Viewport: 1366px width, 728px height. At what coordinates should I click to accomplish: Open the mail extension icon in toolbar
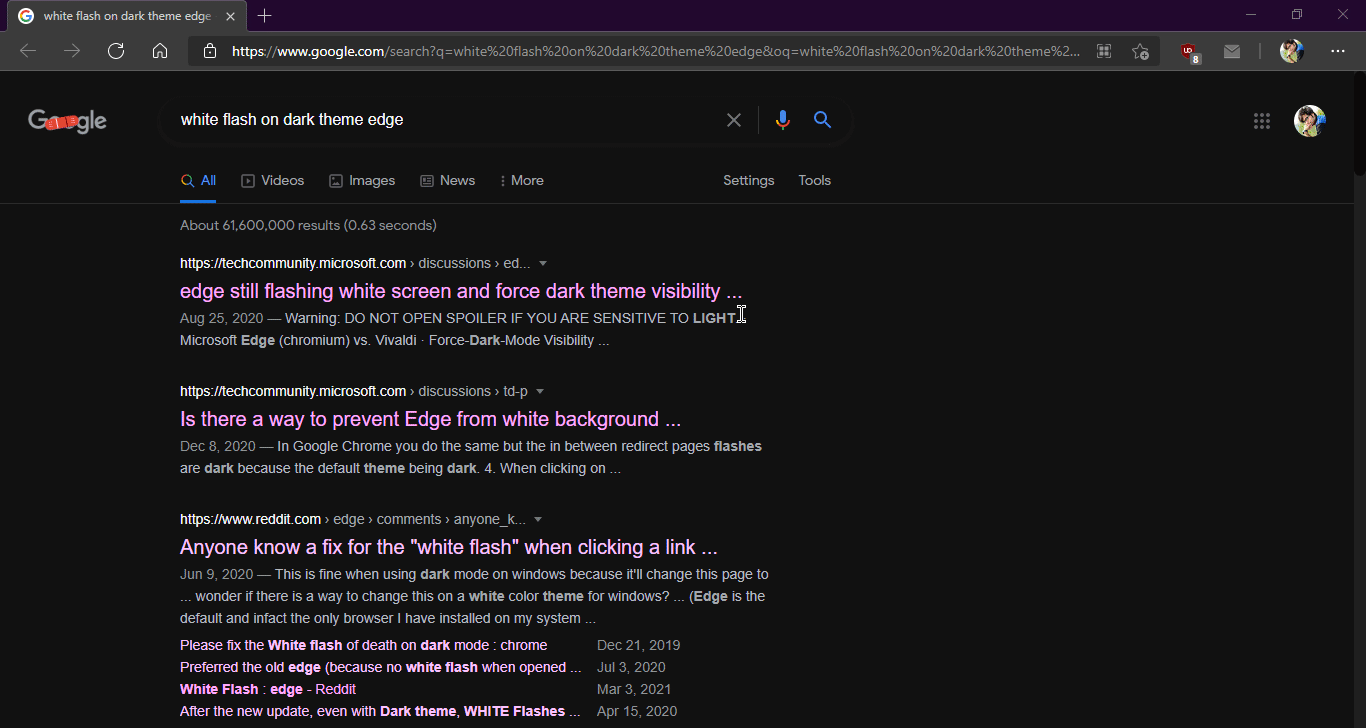tap(1232, 51)
